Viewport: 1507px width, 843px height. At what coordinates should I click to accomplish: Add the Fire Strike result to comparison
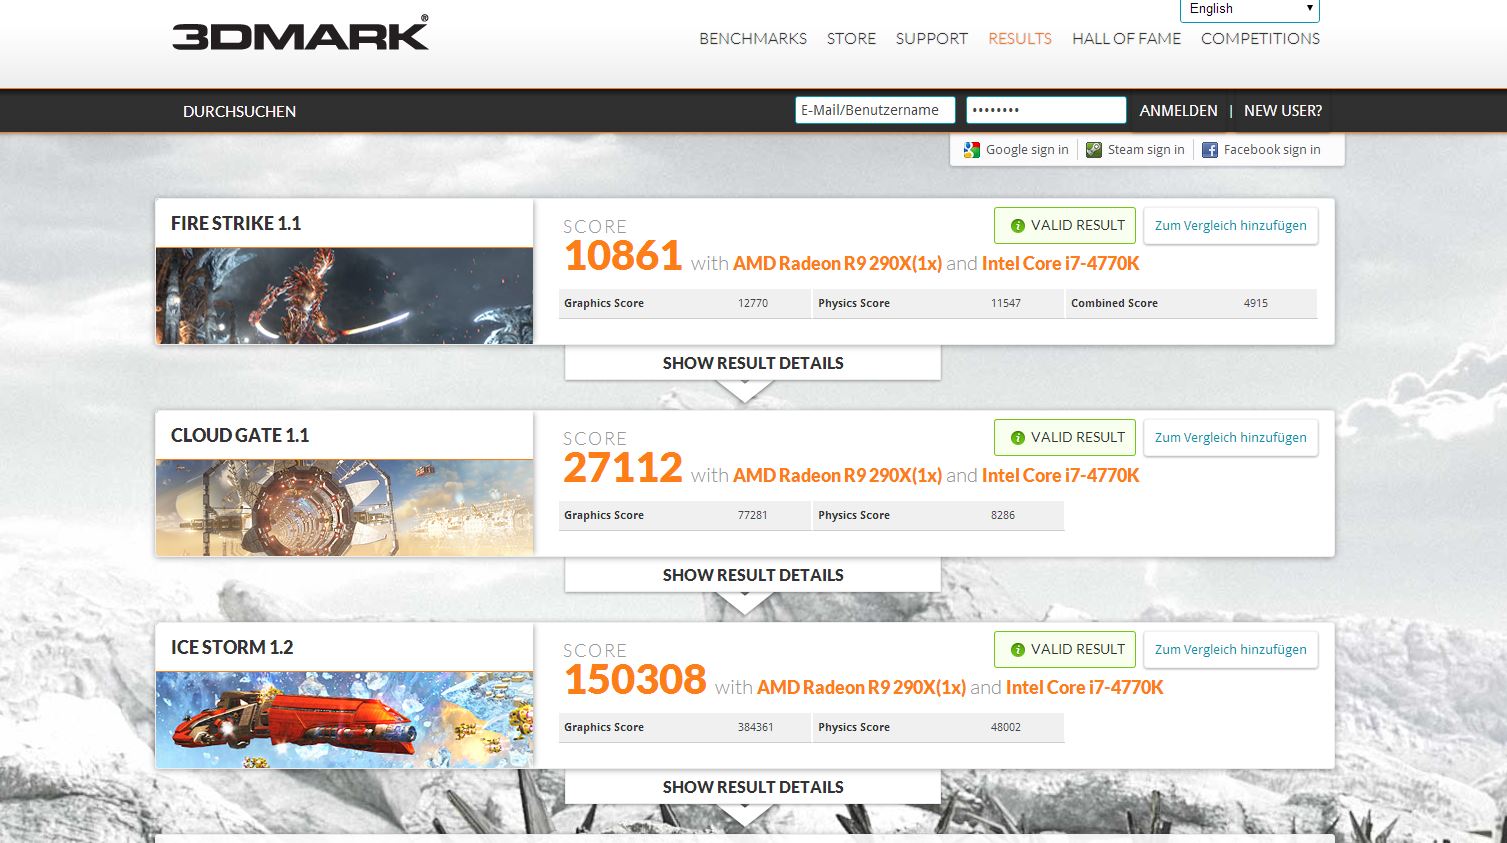1231,226
